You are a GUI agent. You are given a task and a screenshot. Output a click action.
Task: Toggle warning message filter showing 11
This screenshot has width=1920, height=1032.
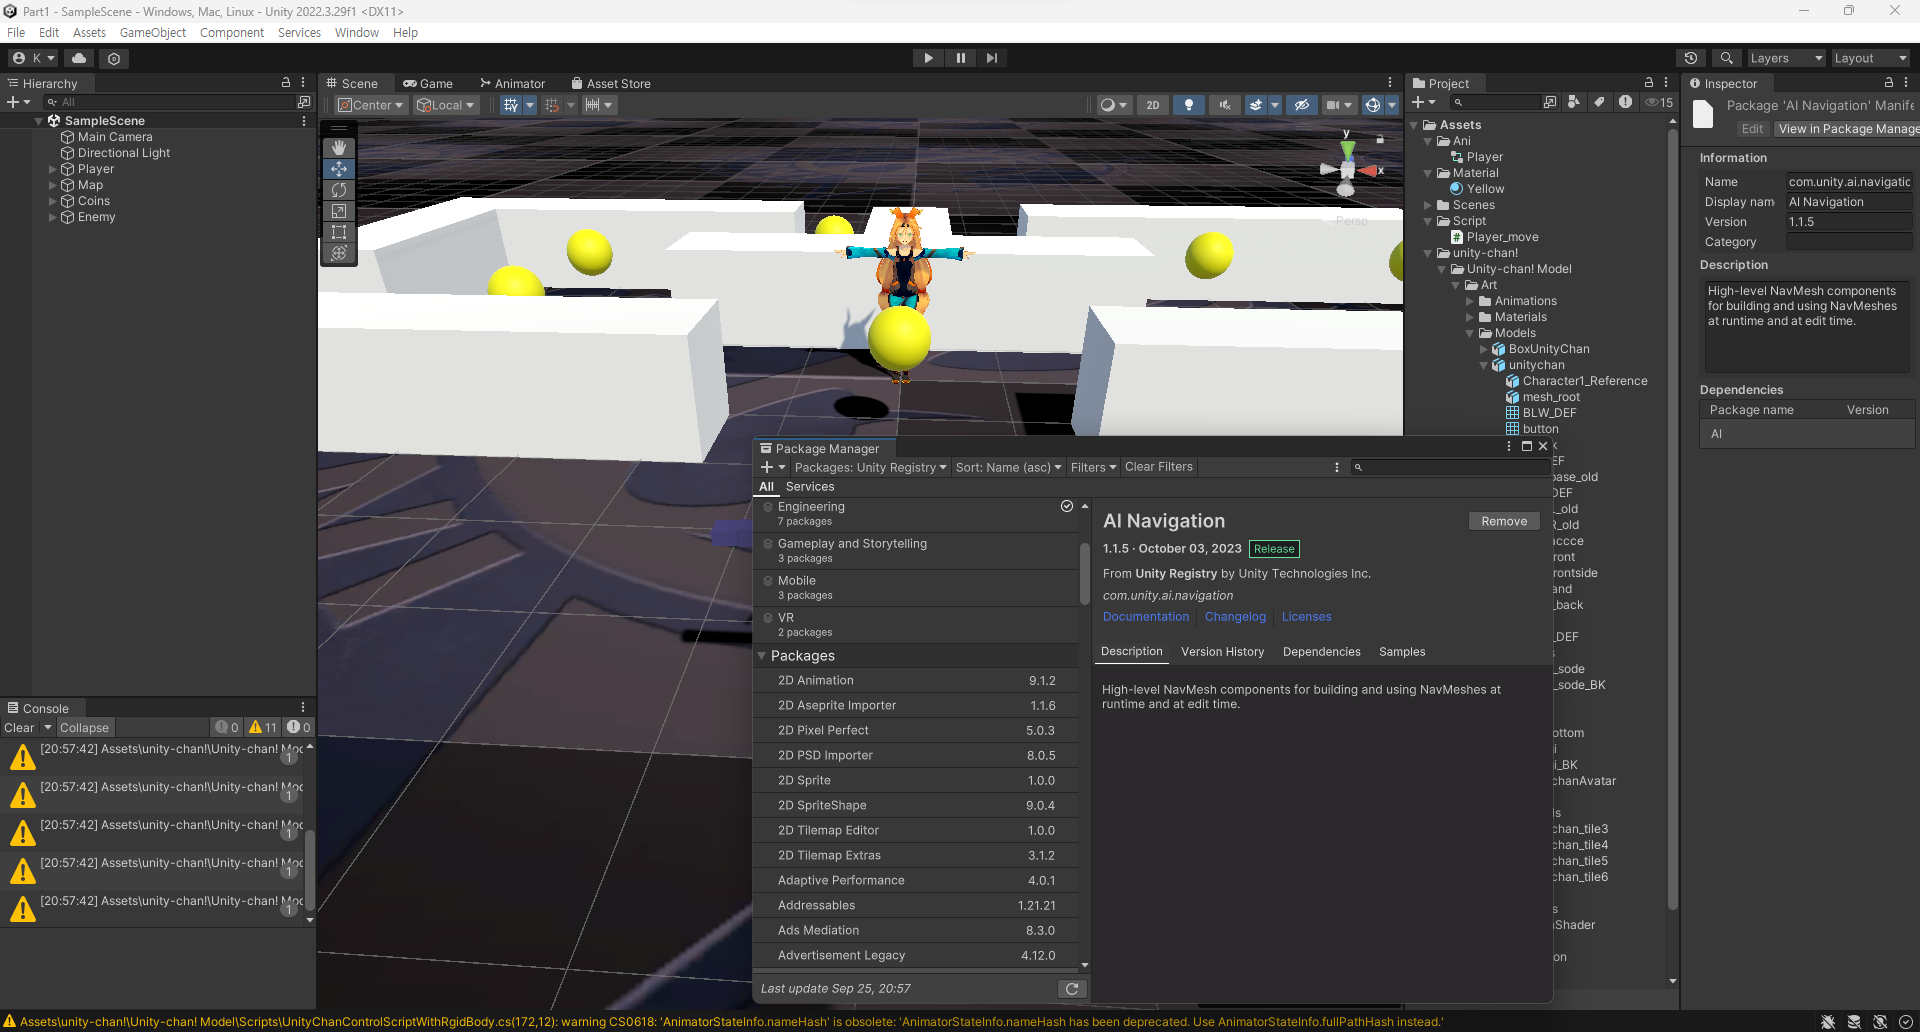click(264, 728)
